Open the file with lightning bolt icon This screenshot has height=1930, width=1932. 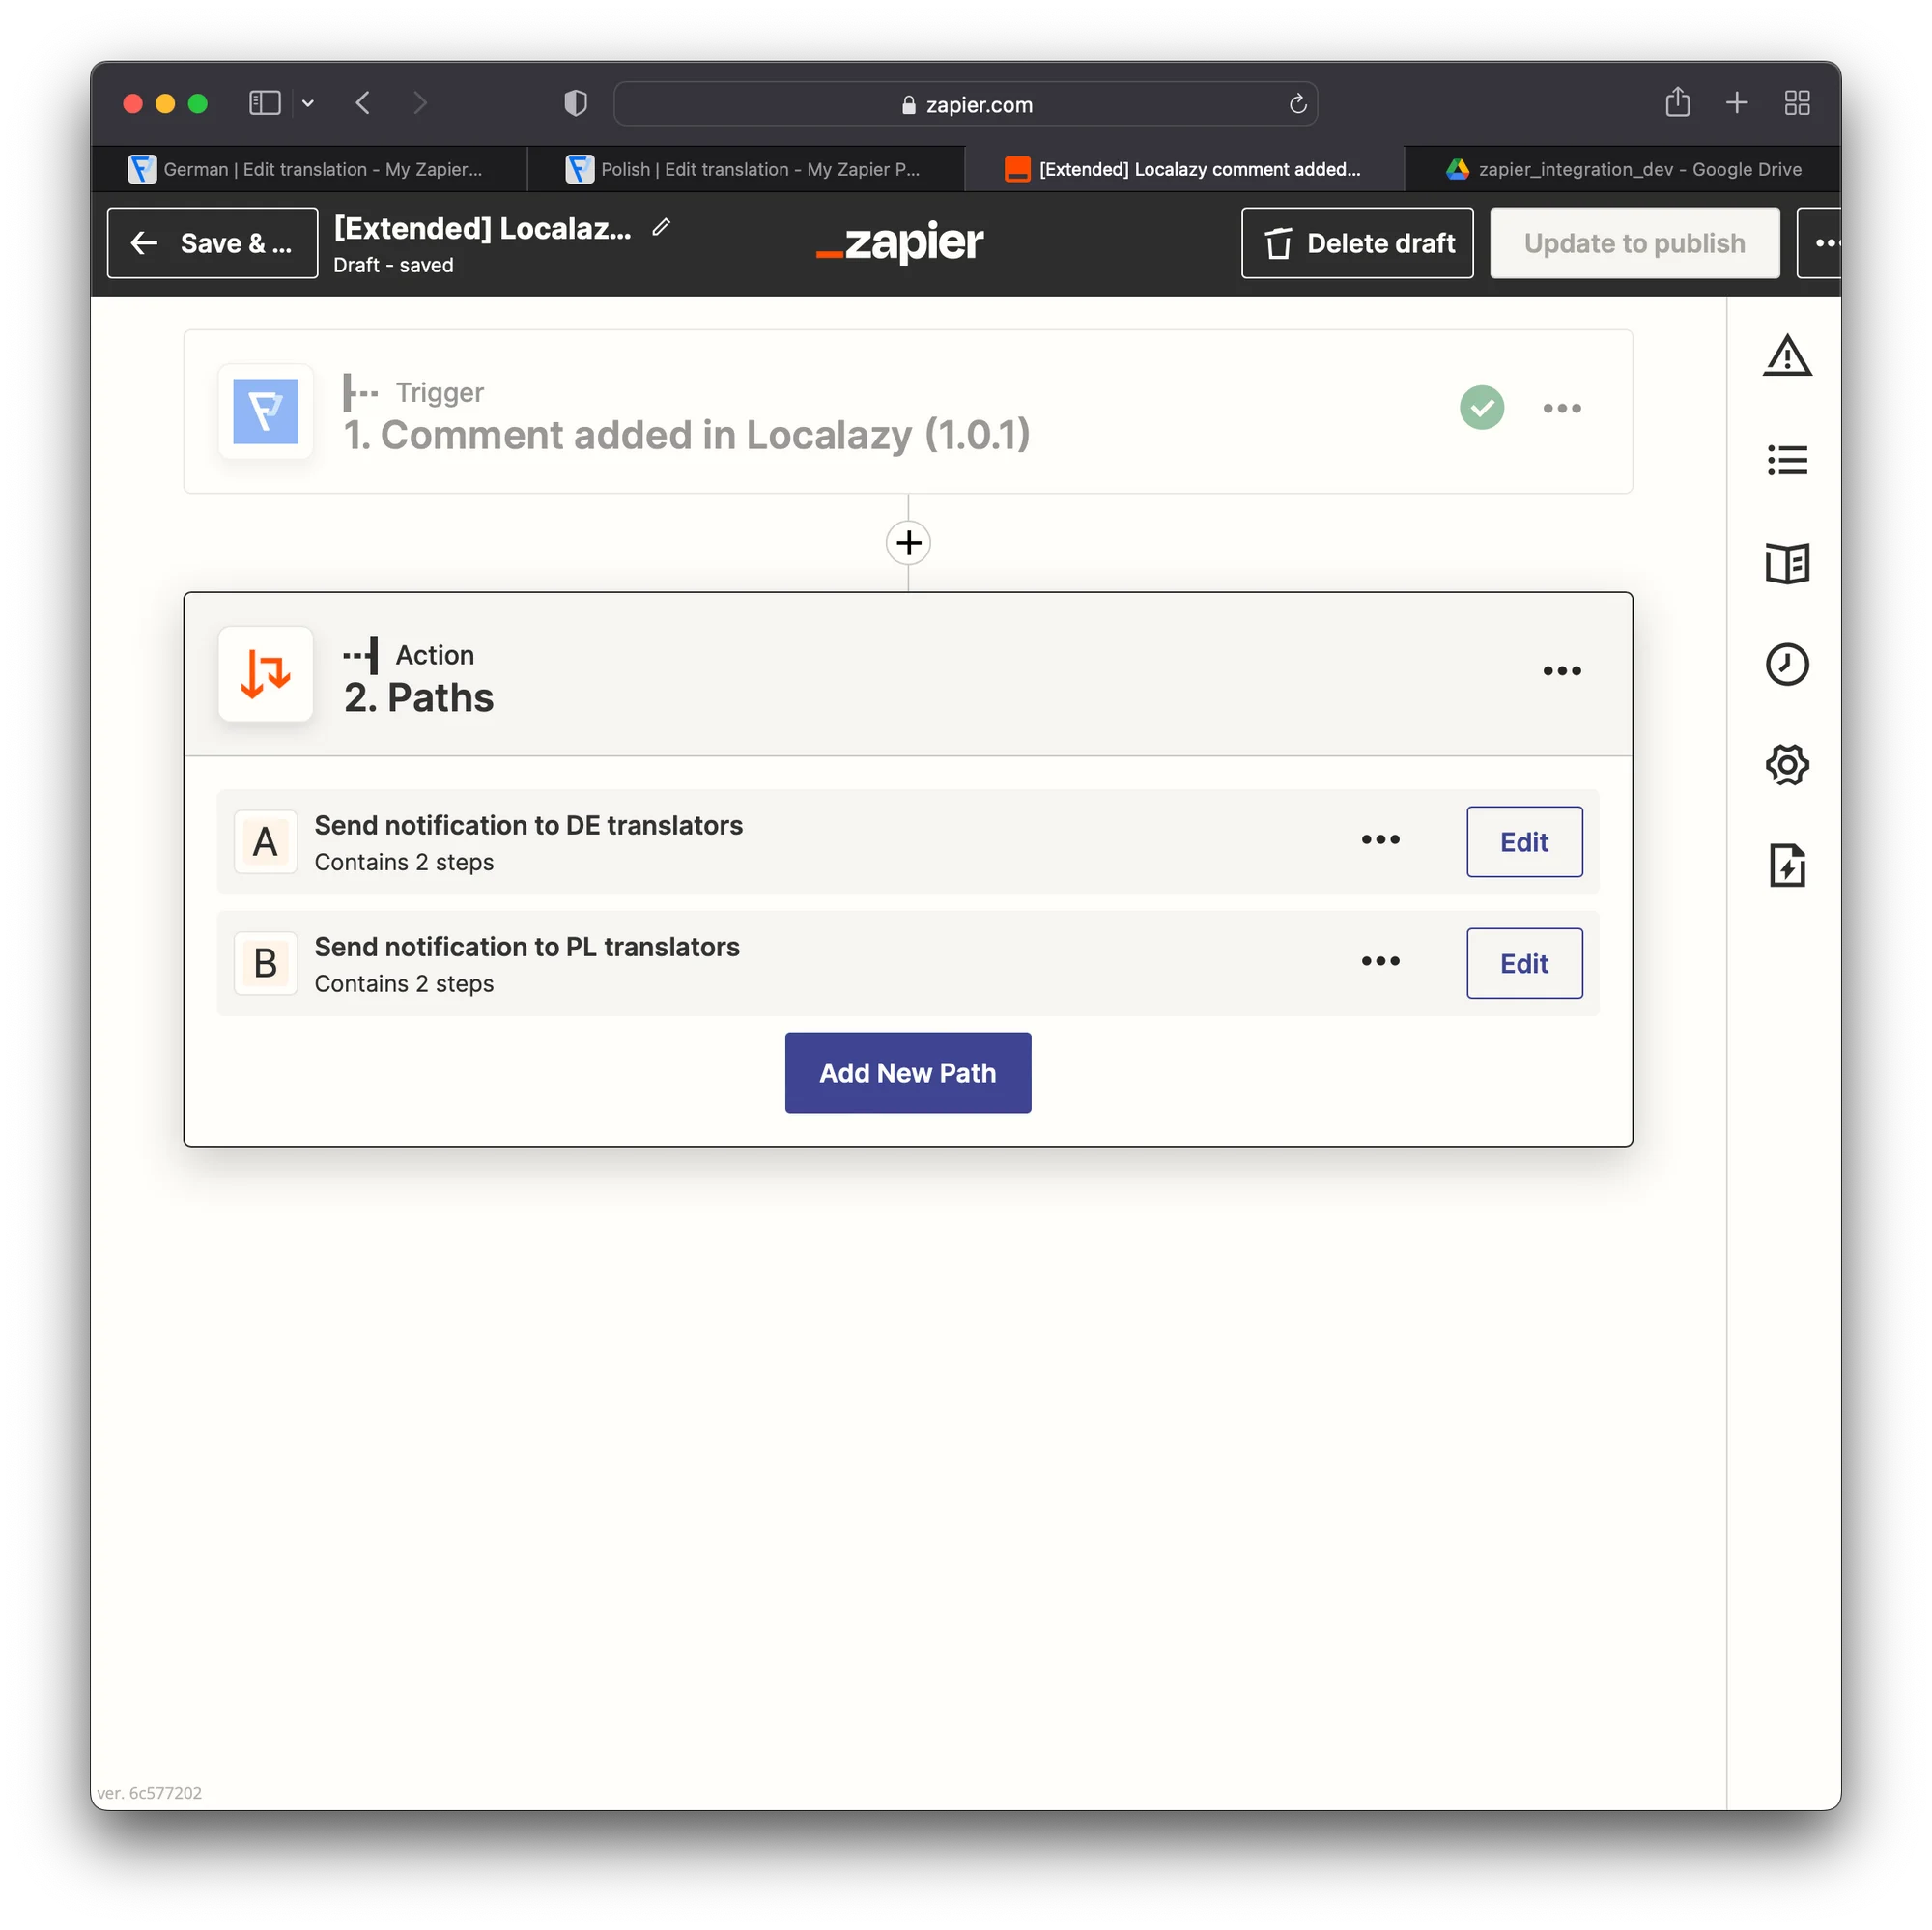coord(1786,865)
